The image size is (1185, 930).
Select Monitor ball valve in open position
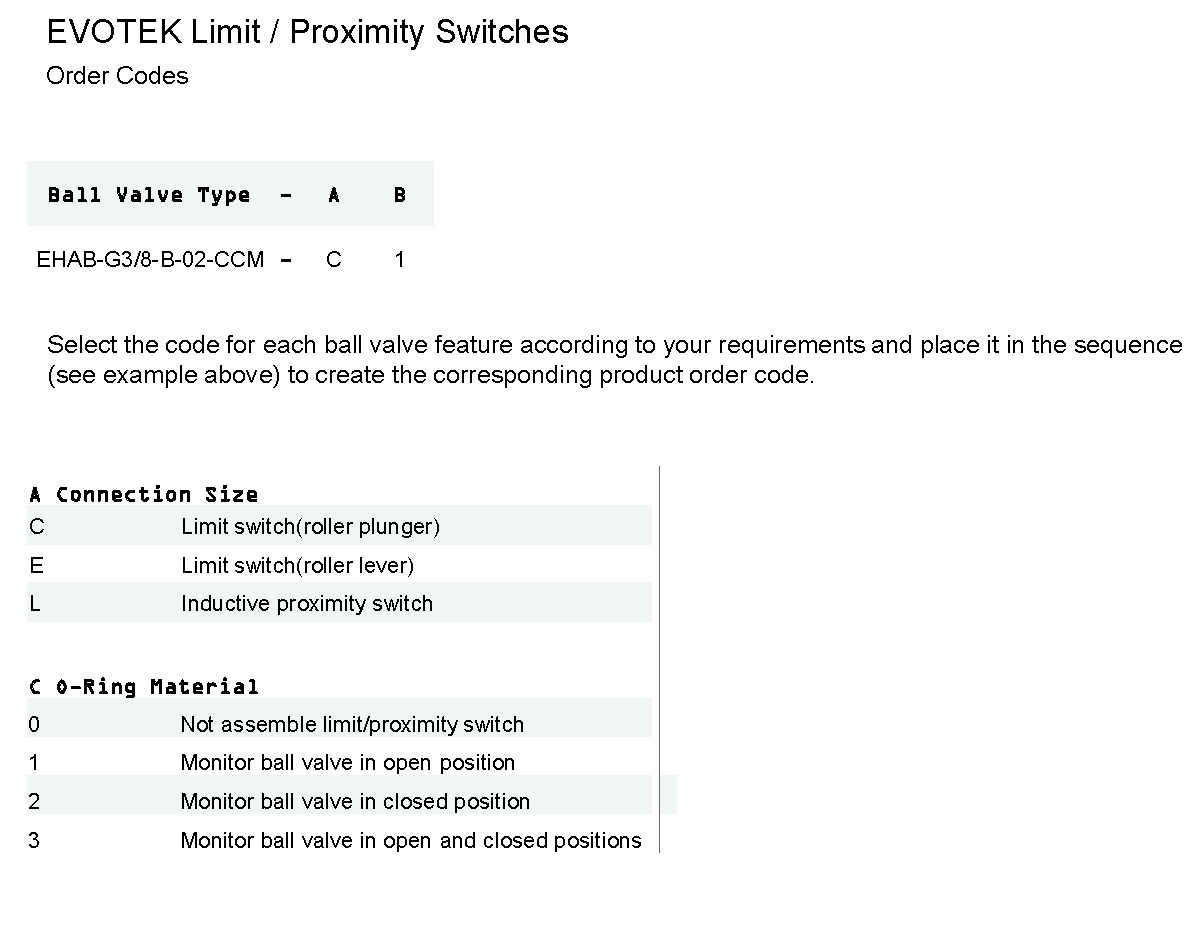[347, 762]
